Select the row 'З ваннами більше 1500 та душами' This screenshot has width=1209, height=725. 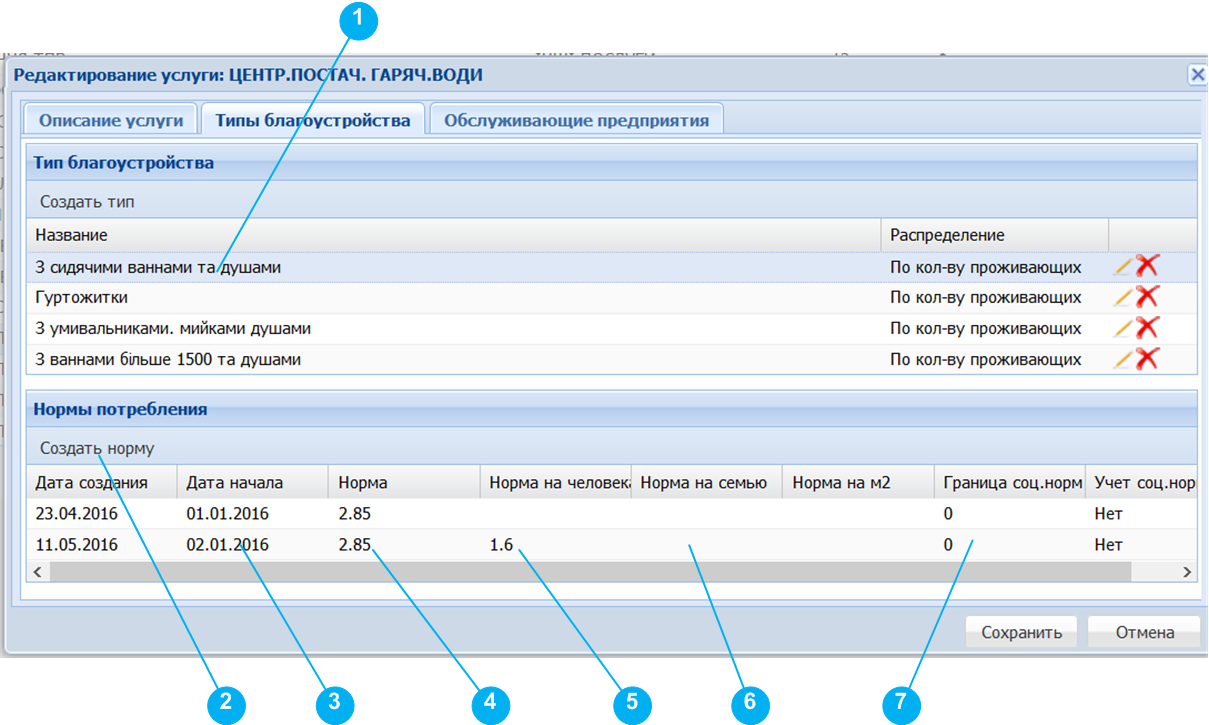coord(611,359)
